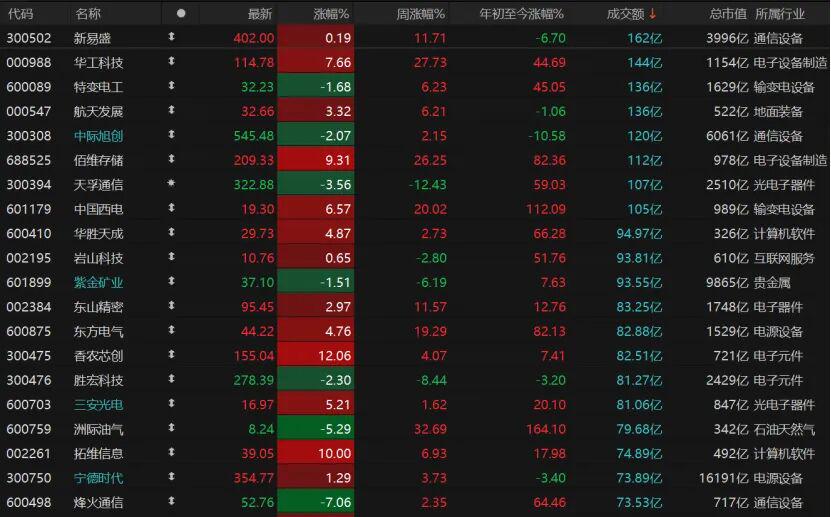Image resolution: width=831 pixels, height=517 pixels.
Task: Click the 周涨幅% column header
Action: [420, 14]
